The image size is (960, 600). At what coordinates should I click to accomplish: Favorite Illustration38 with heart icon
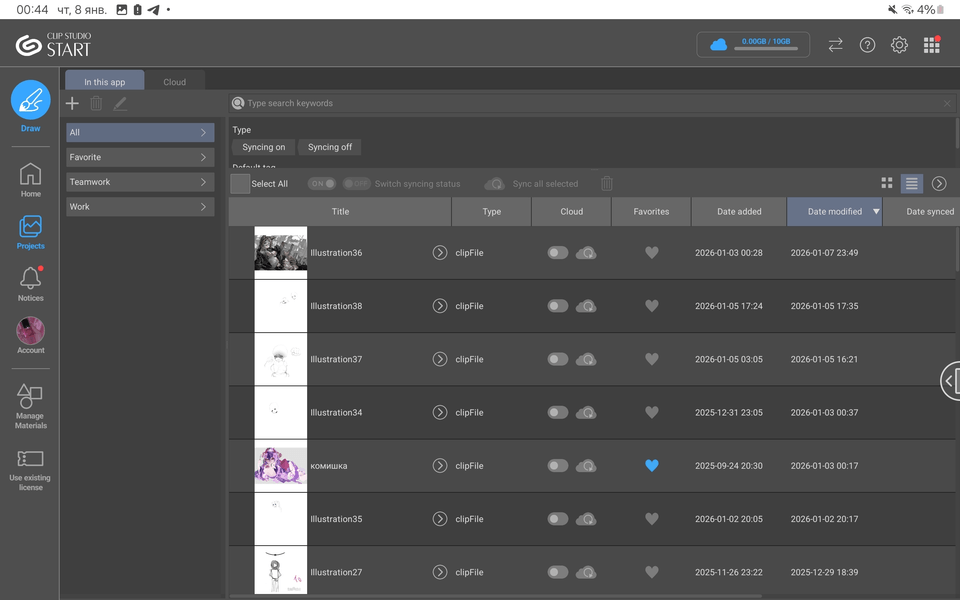pos(651,306)
